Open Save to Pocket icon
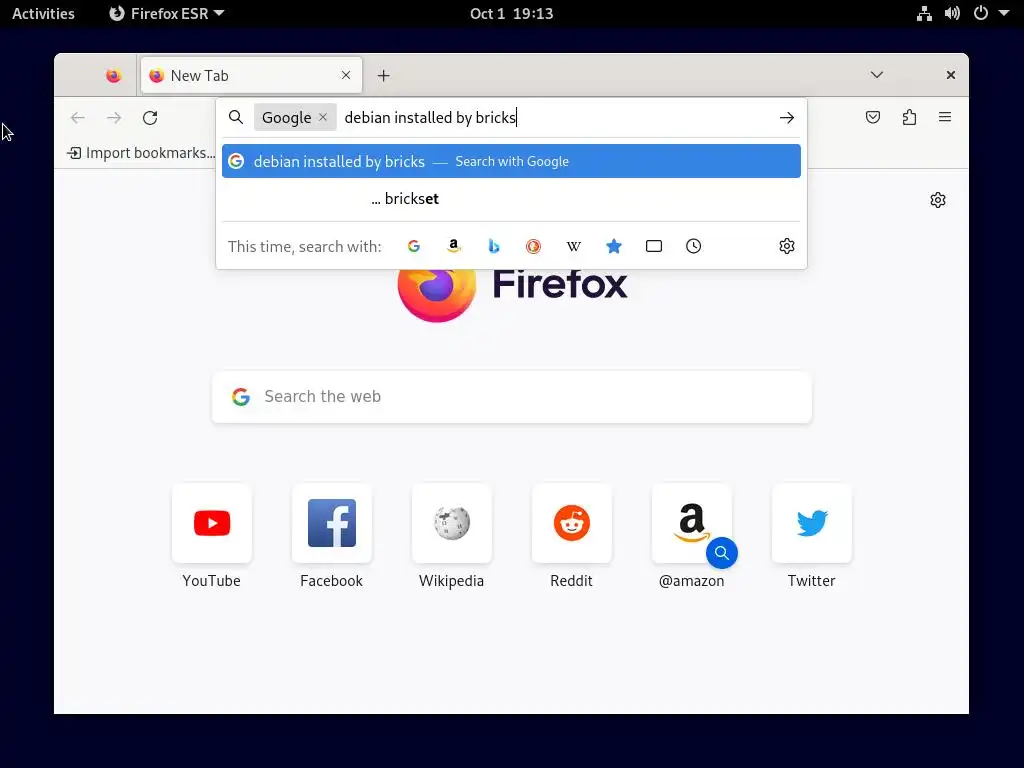1024x768 pixels. [x=873, y=118]
